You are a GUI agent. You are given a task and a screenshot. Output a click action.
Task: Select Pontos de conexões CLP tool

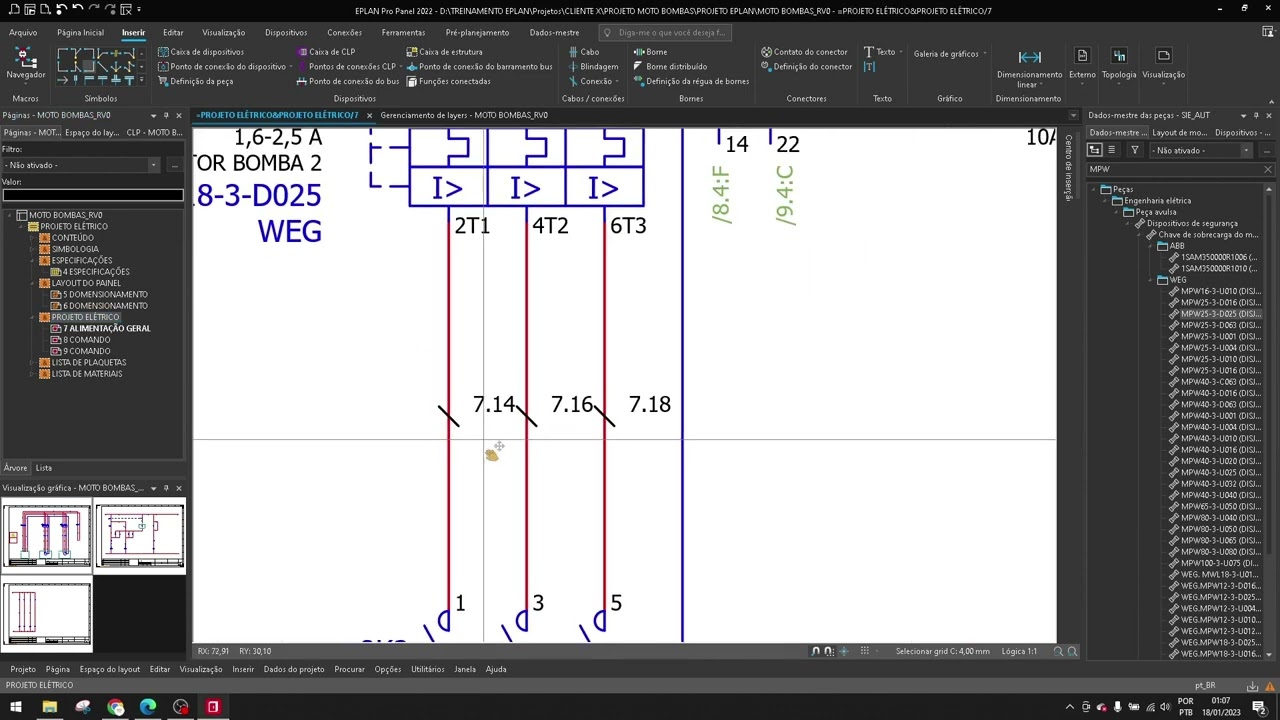[x=347, y=67]
